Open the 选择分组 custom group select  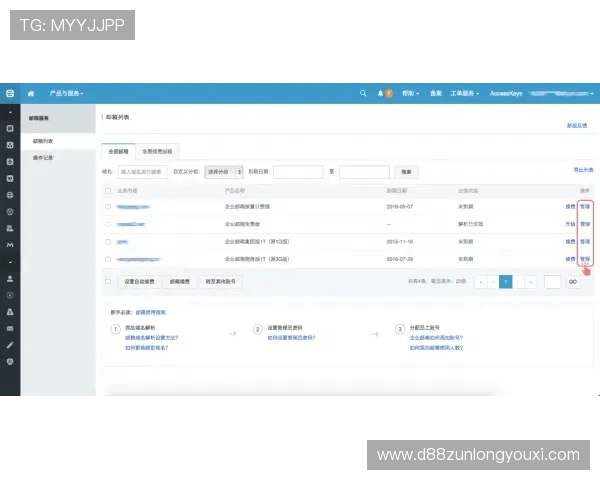point(224,172)
